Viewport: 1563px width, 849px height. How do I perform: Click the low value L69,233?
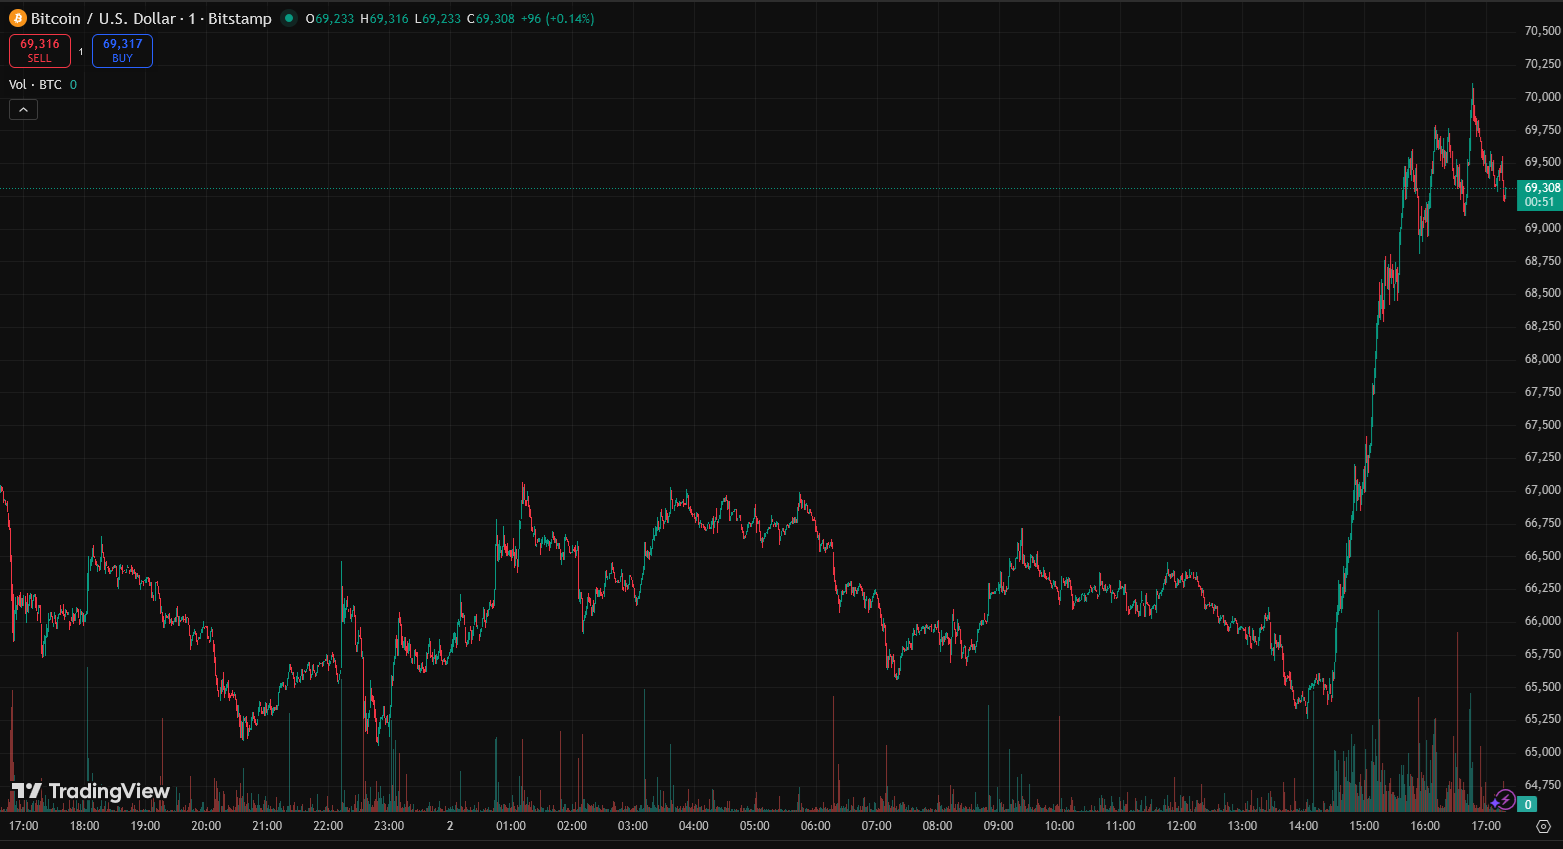pos(438,19)
